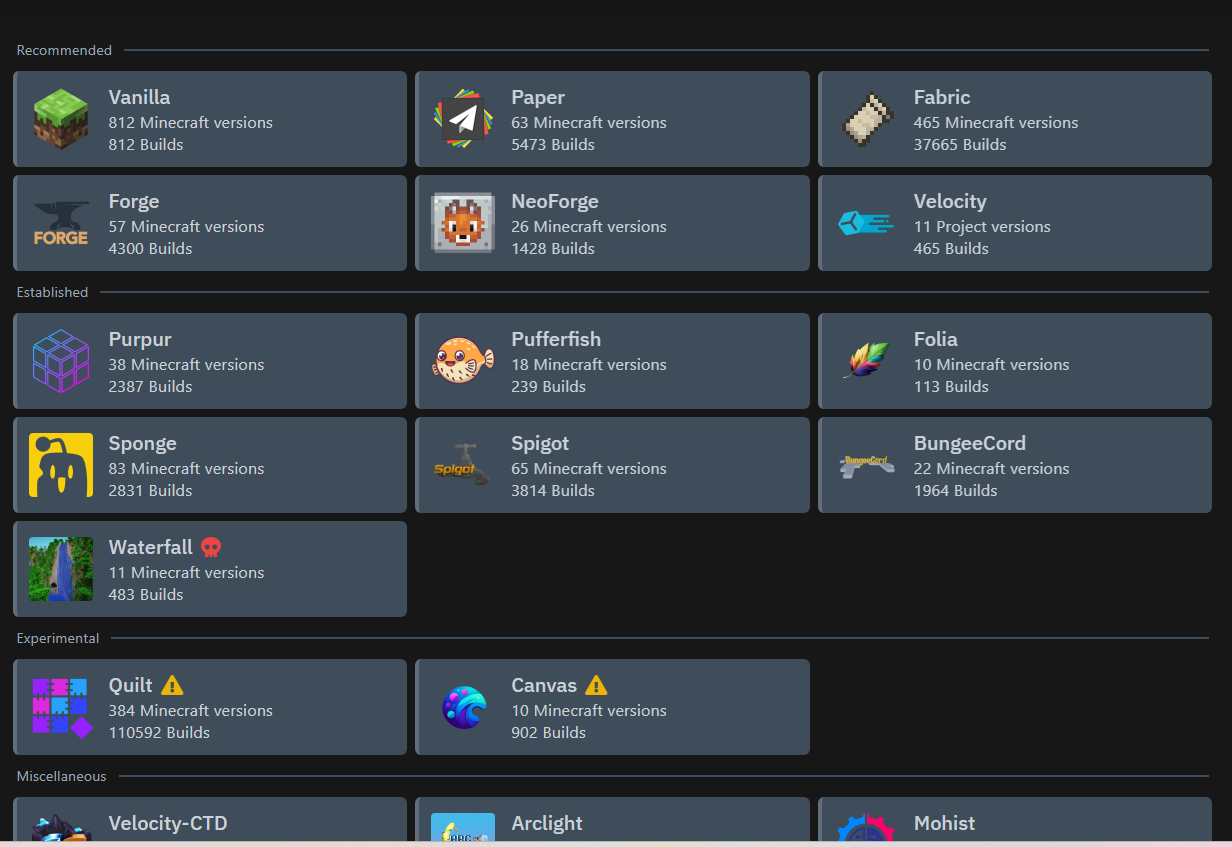
Task: Click the "902 Builds" text
Action: pyautogui.click(x=548, y=732)
